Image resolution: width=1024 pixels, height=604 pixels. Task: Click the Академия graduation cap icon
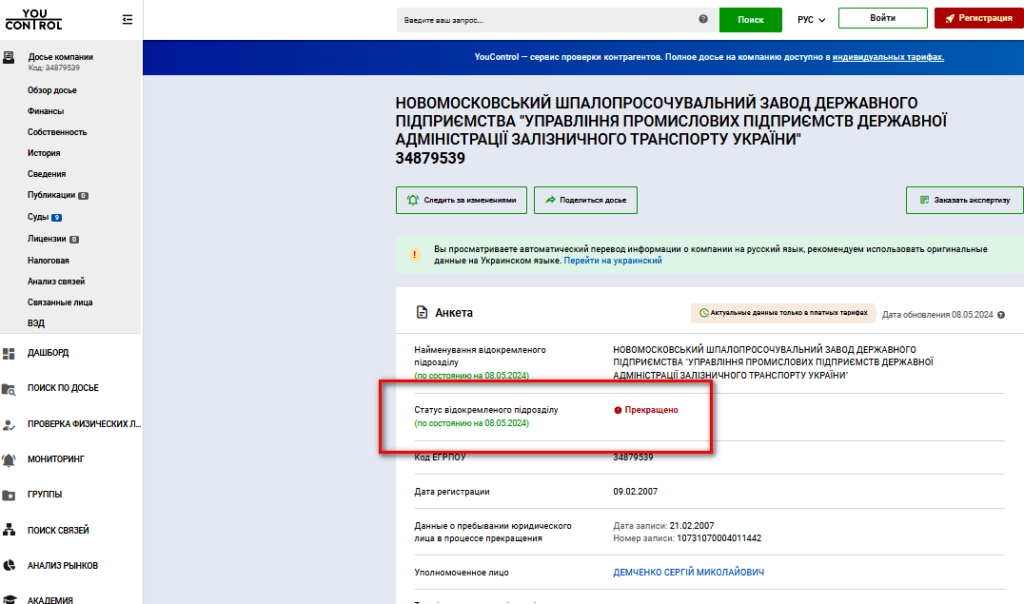8,599
